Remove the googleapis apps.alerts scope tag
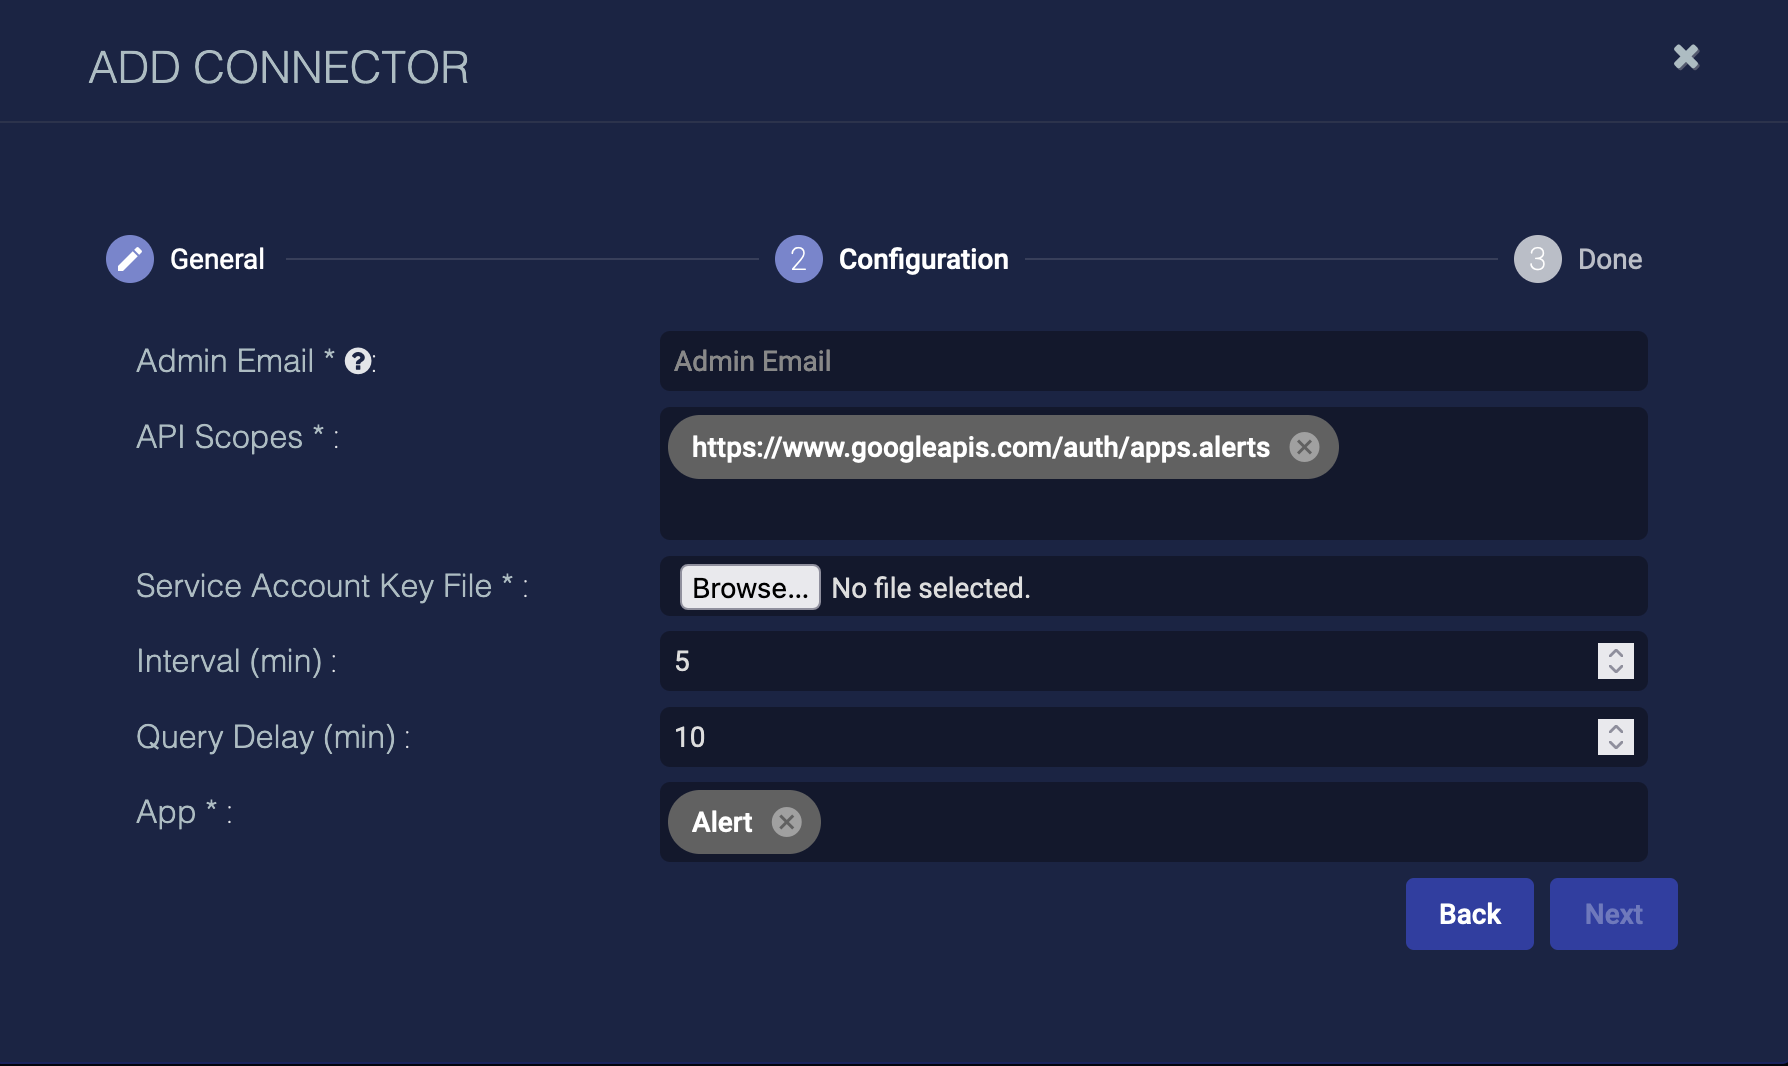The width and height of the screenshot is (1788, 1066). [1304, 447]
